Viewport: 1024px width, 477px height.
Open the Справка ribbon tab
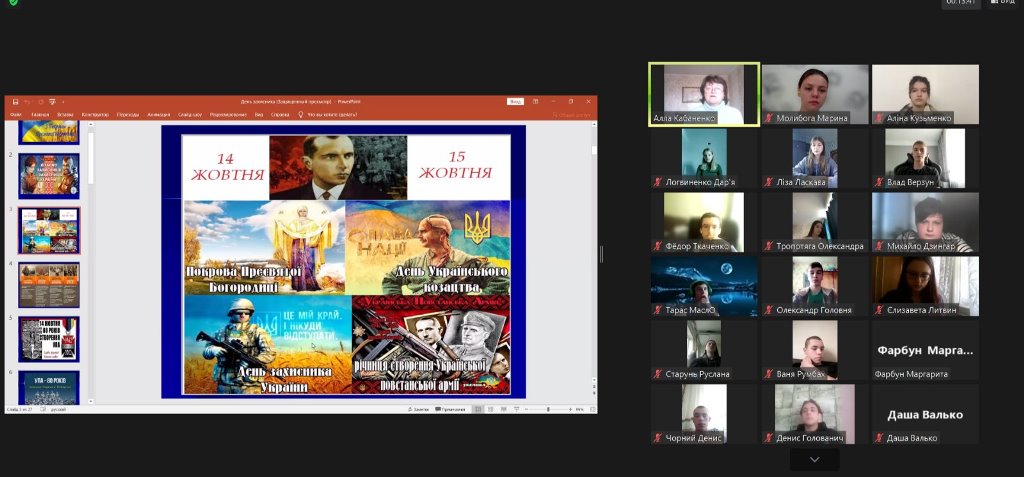pyautogui.click(x=280, y=114)
